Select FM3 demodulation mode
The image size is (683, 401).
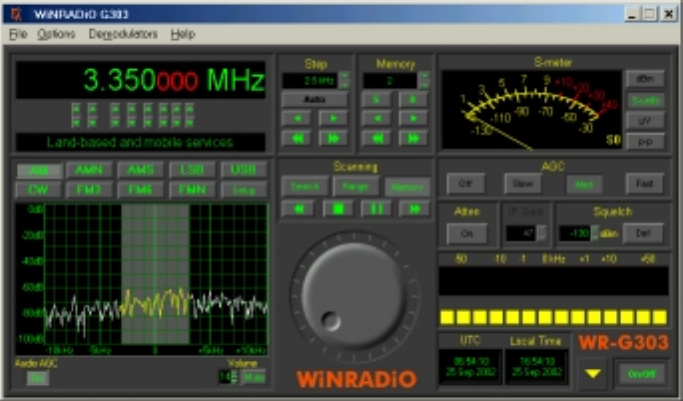[89, 190]
